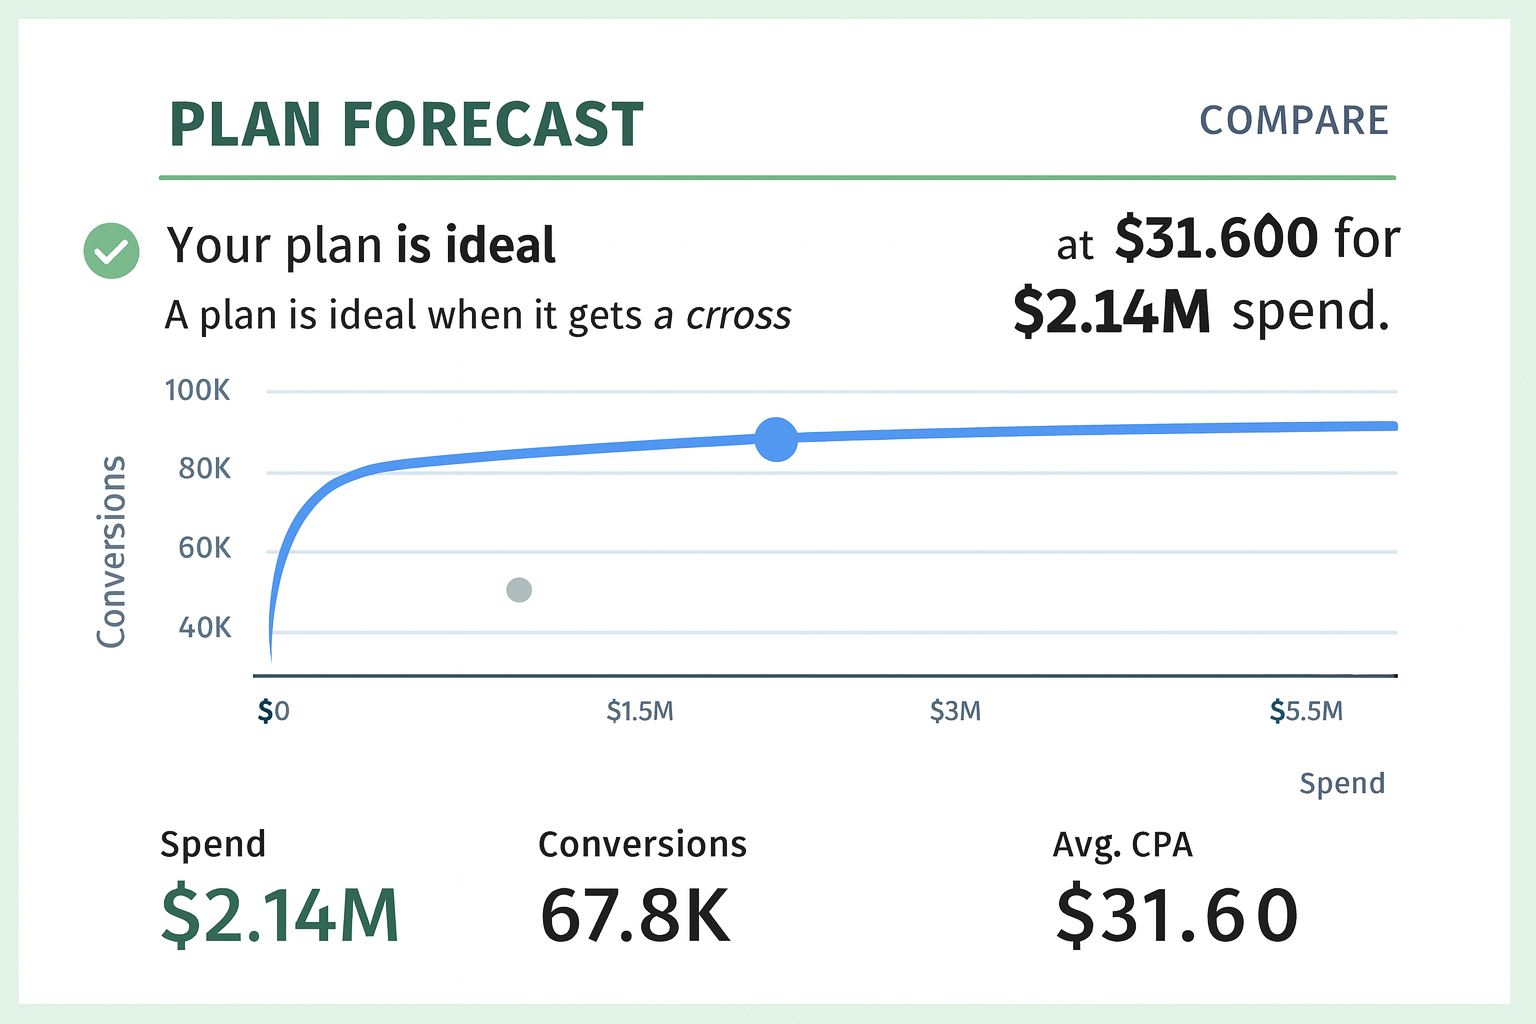
Task: Click the gray comparison dot on chart
Action: coord(519,590)
